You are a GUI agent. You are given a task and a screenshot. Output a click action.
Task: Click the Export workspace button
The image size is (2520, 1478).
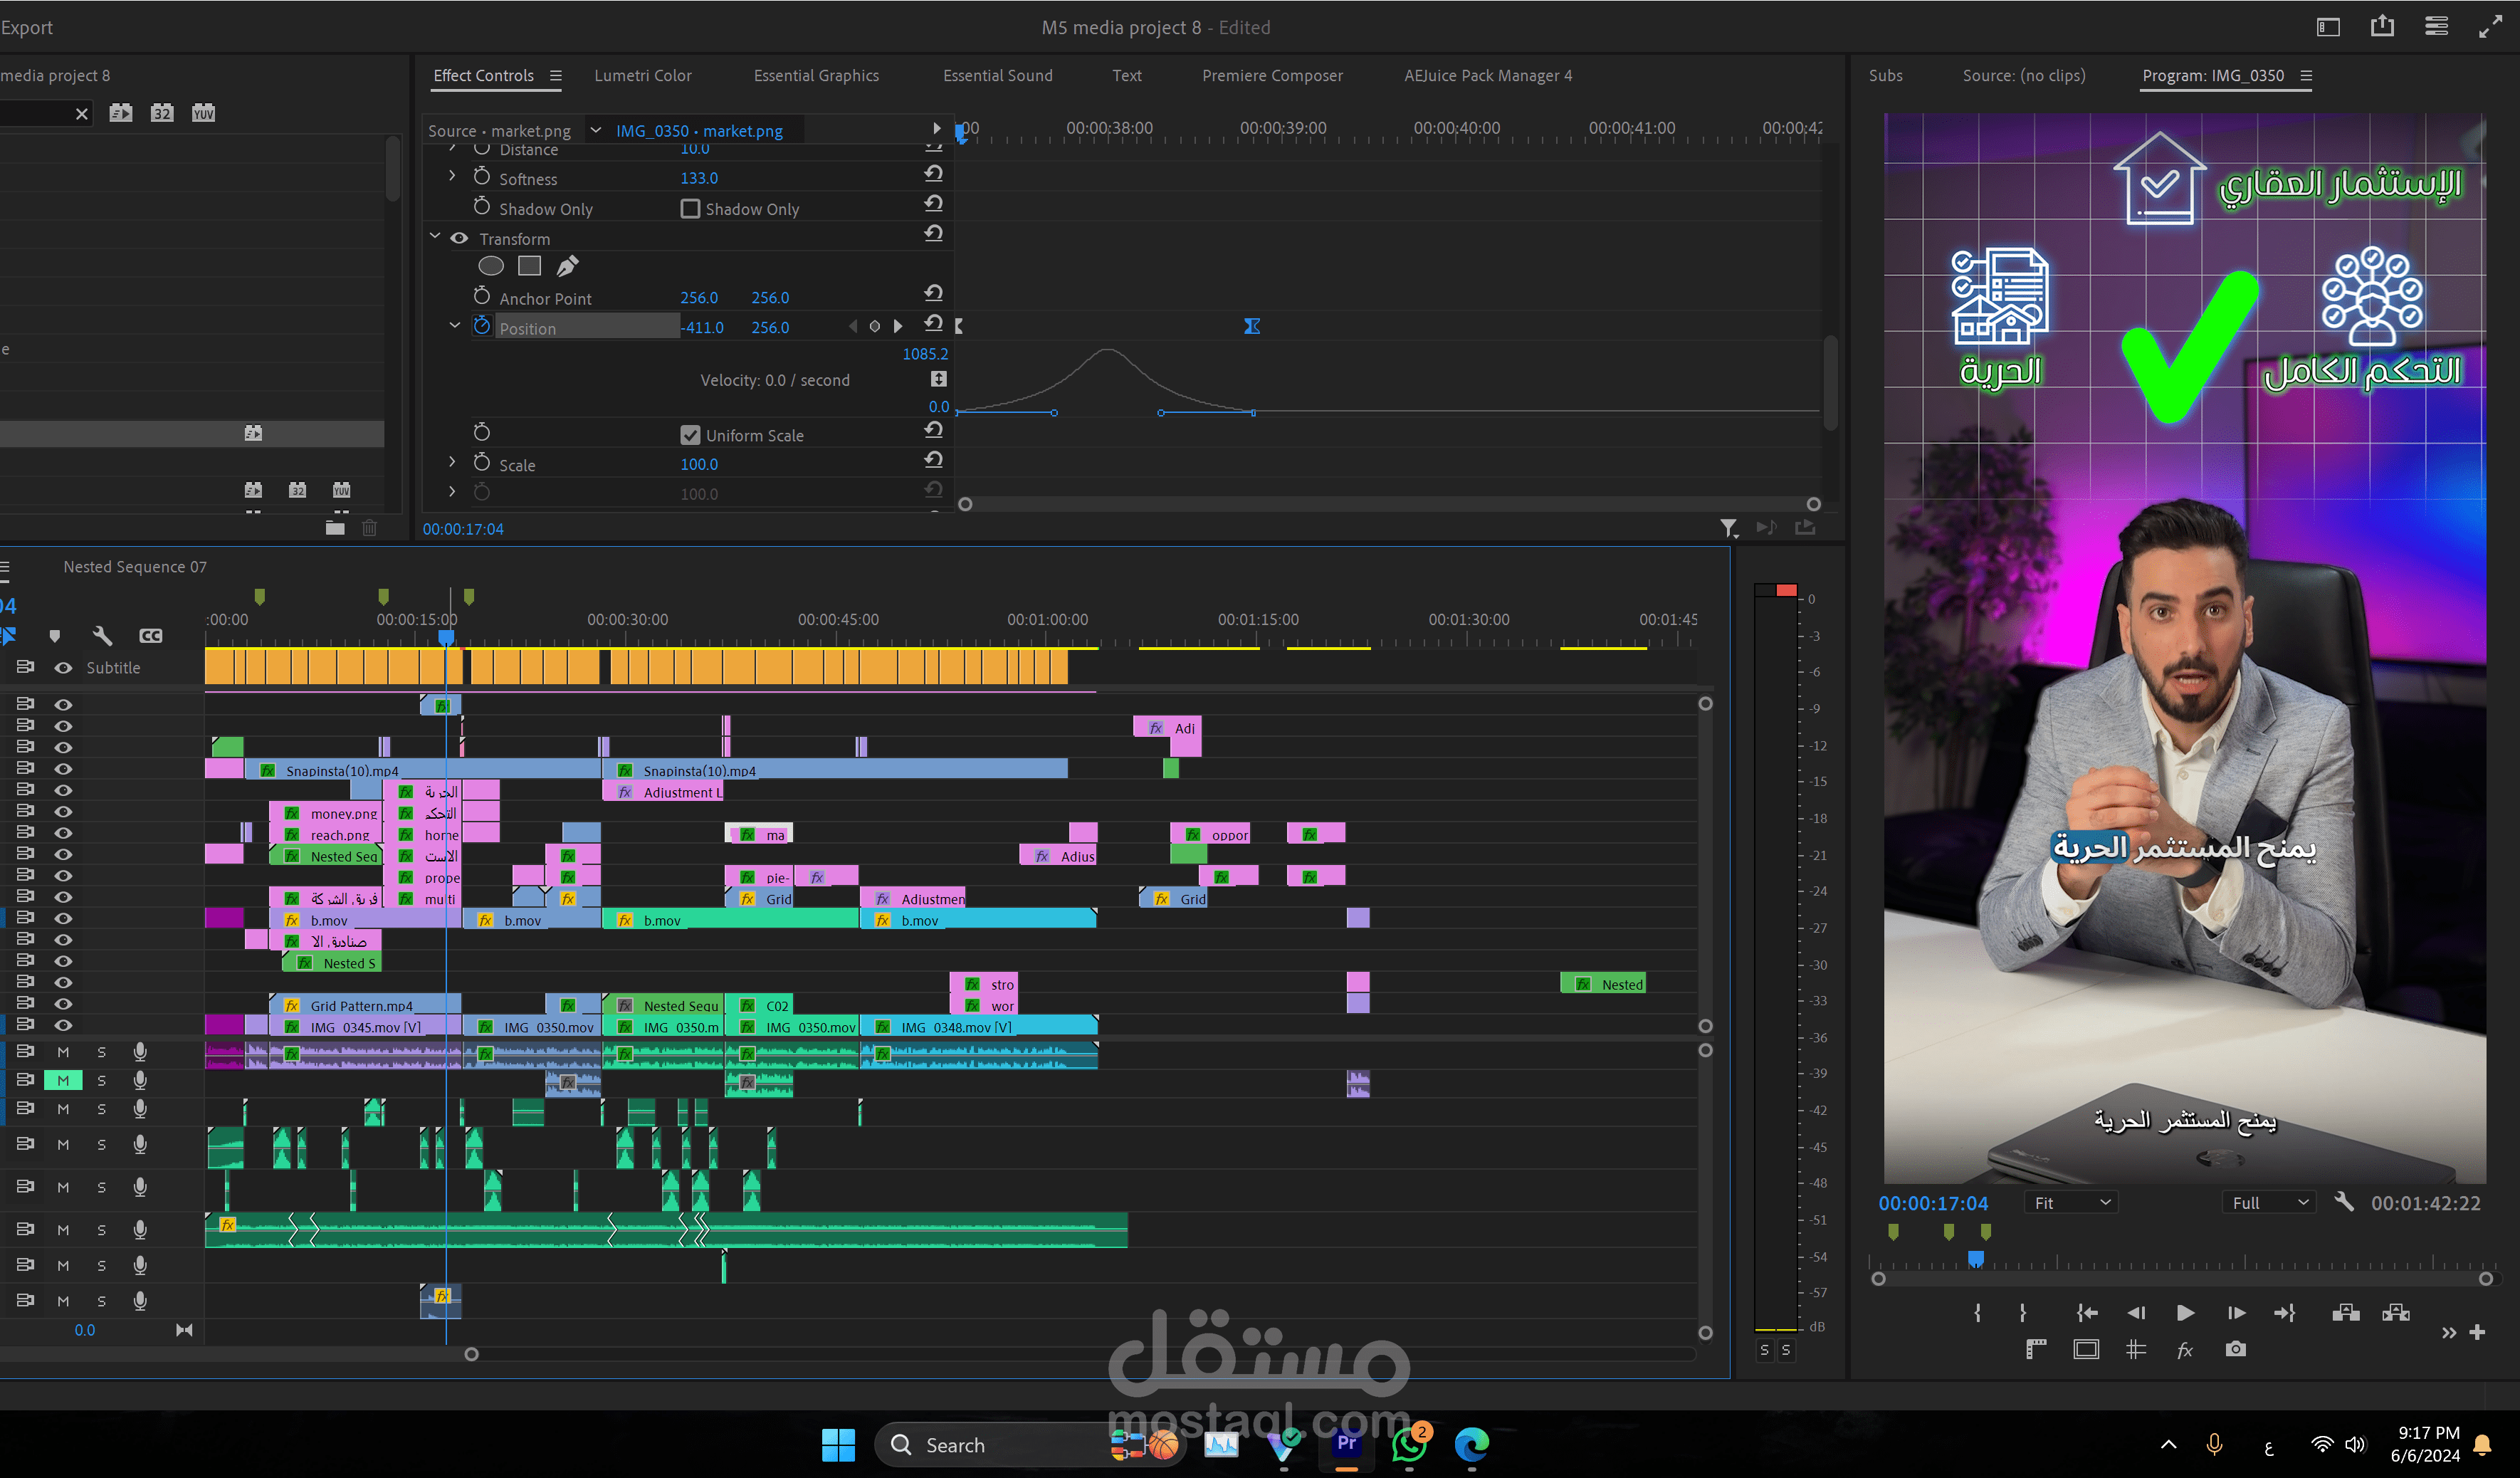pyautogui.click(x=27, y=28)
